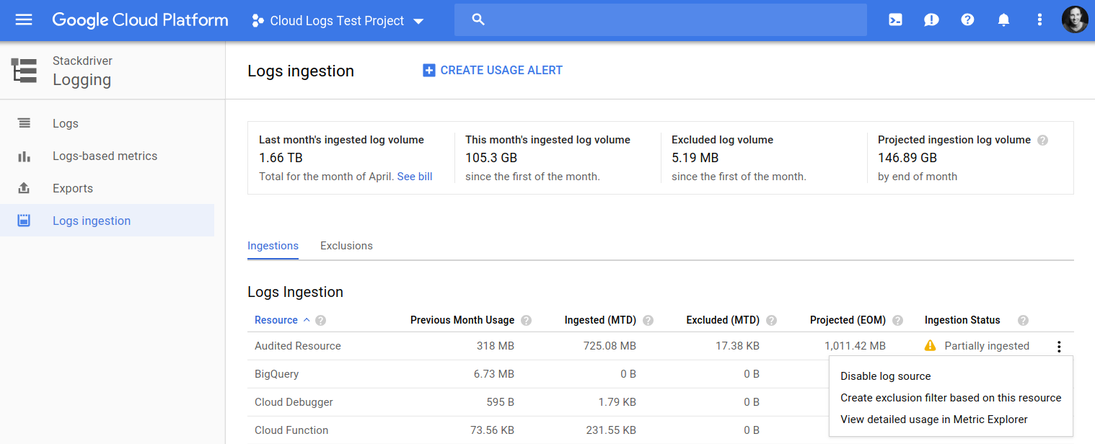This screenshot has width=1095, height=444.
Task: Select Logs ingestion in the sidebar
Action: (107, 221)
